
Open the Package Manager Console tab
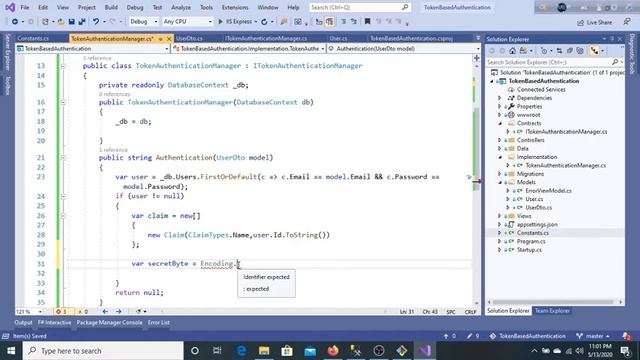pos(109,322)
